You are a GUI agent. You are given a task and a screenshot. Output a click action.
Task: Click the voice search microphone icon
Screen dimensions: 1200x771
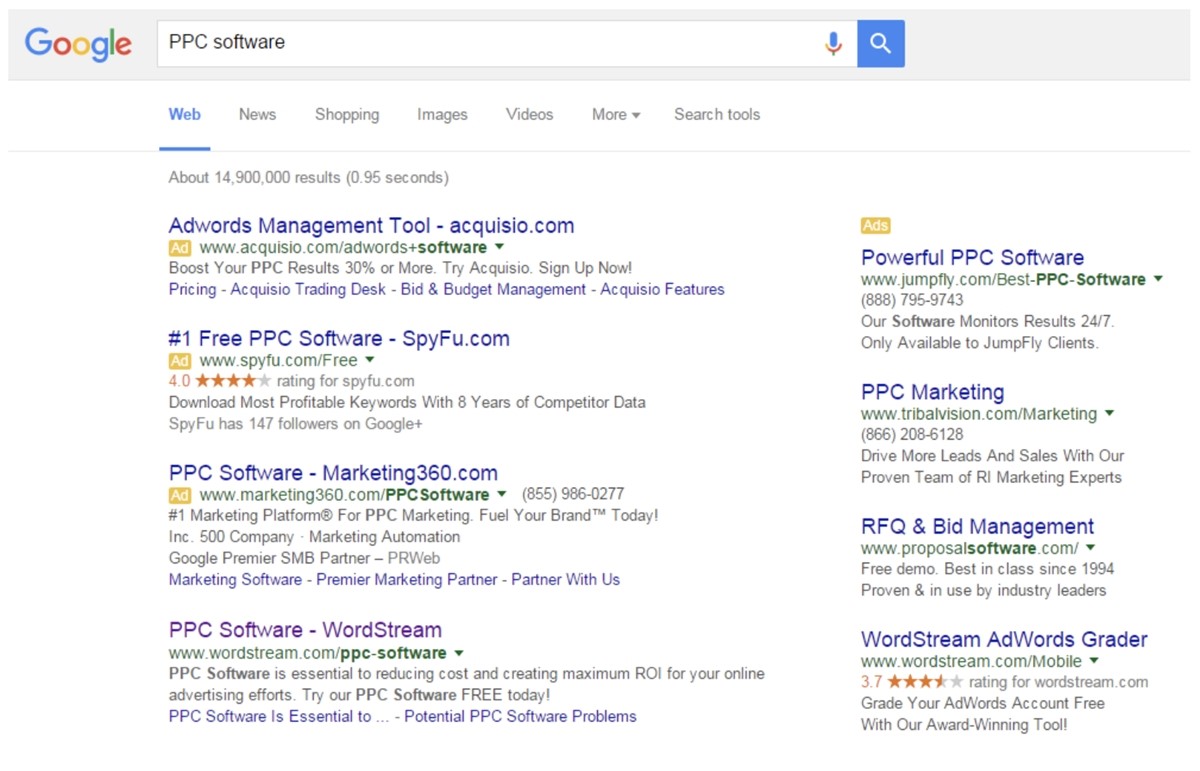click(x=833, y=44)
